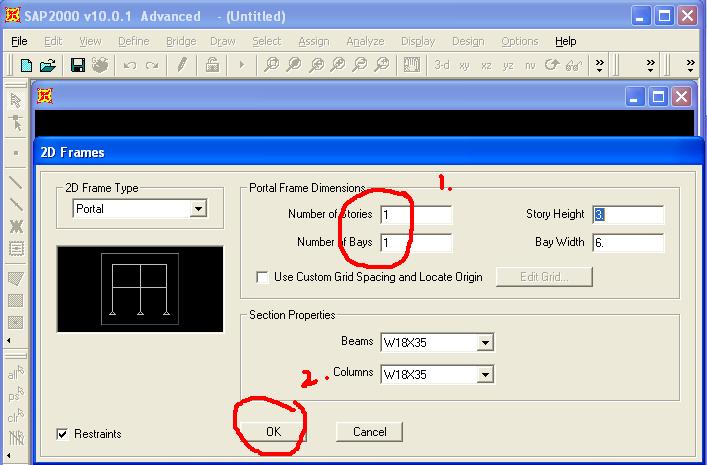Click the Rotate 3D View icon
Screen dimensions: 707x465
click(x=551, y=65)
